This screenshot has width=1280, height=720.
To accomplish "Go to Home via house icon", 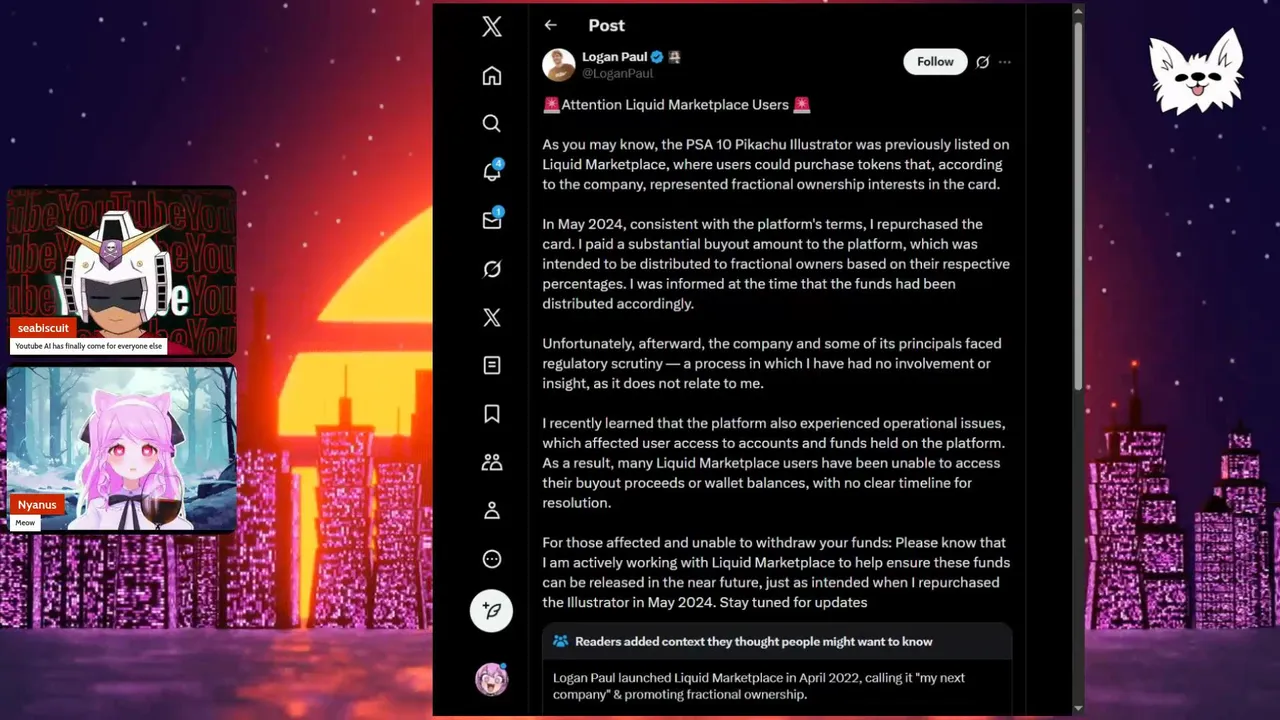I will click(x=491, y=76).
